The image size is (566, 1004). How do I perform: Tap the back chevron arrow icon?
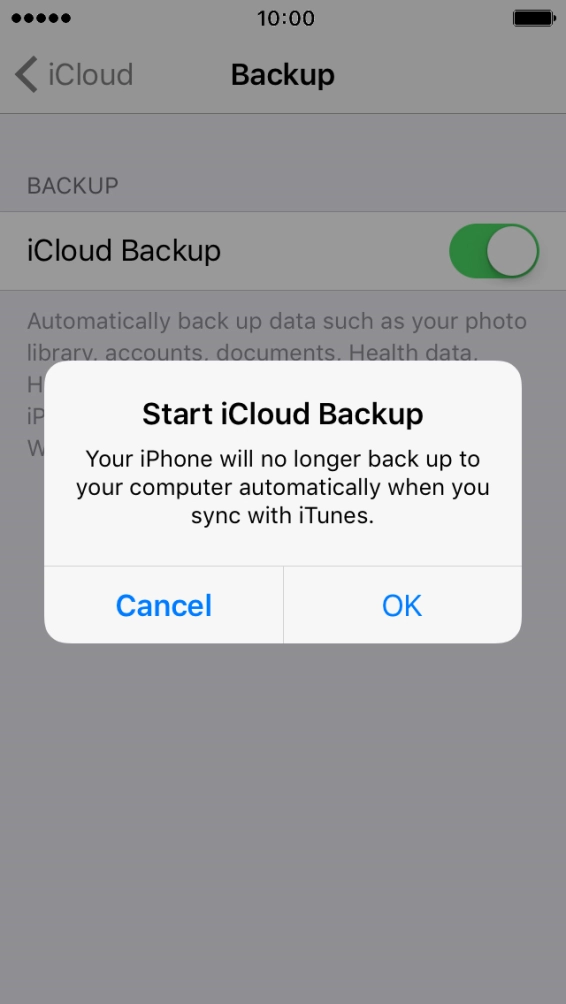point(26,74)
